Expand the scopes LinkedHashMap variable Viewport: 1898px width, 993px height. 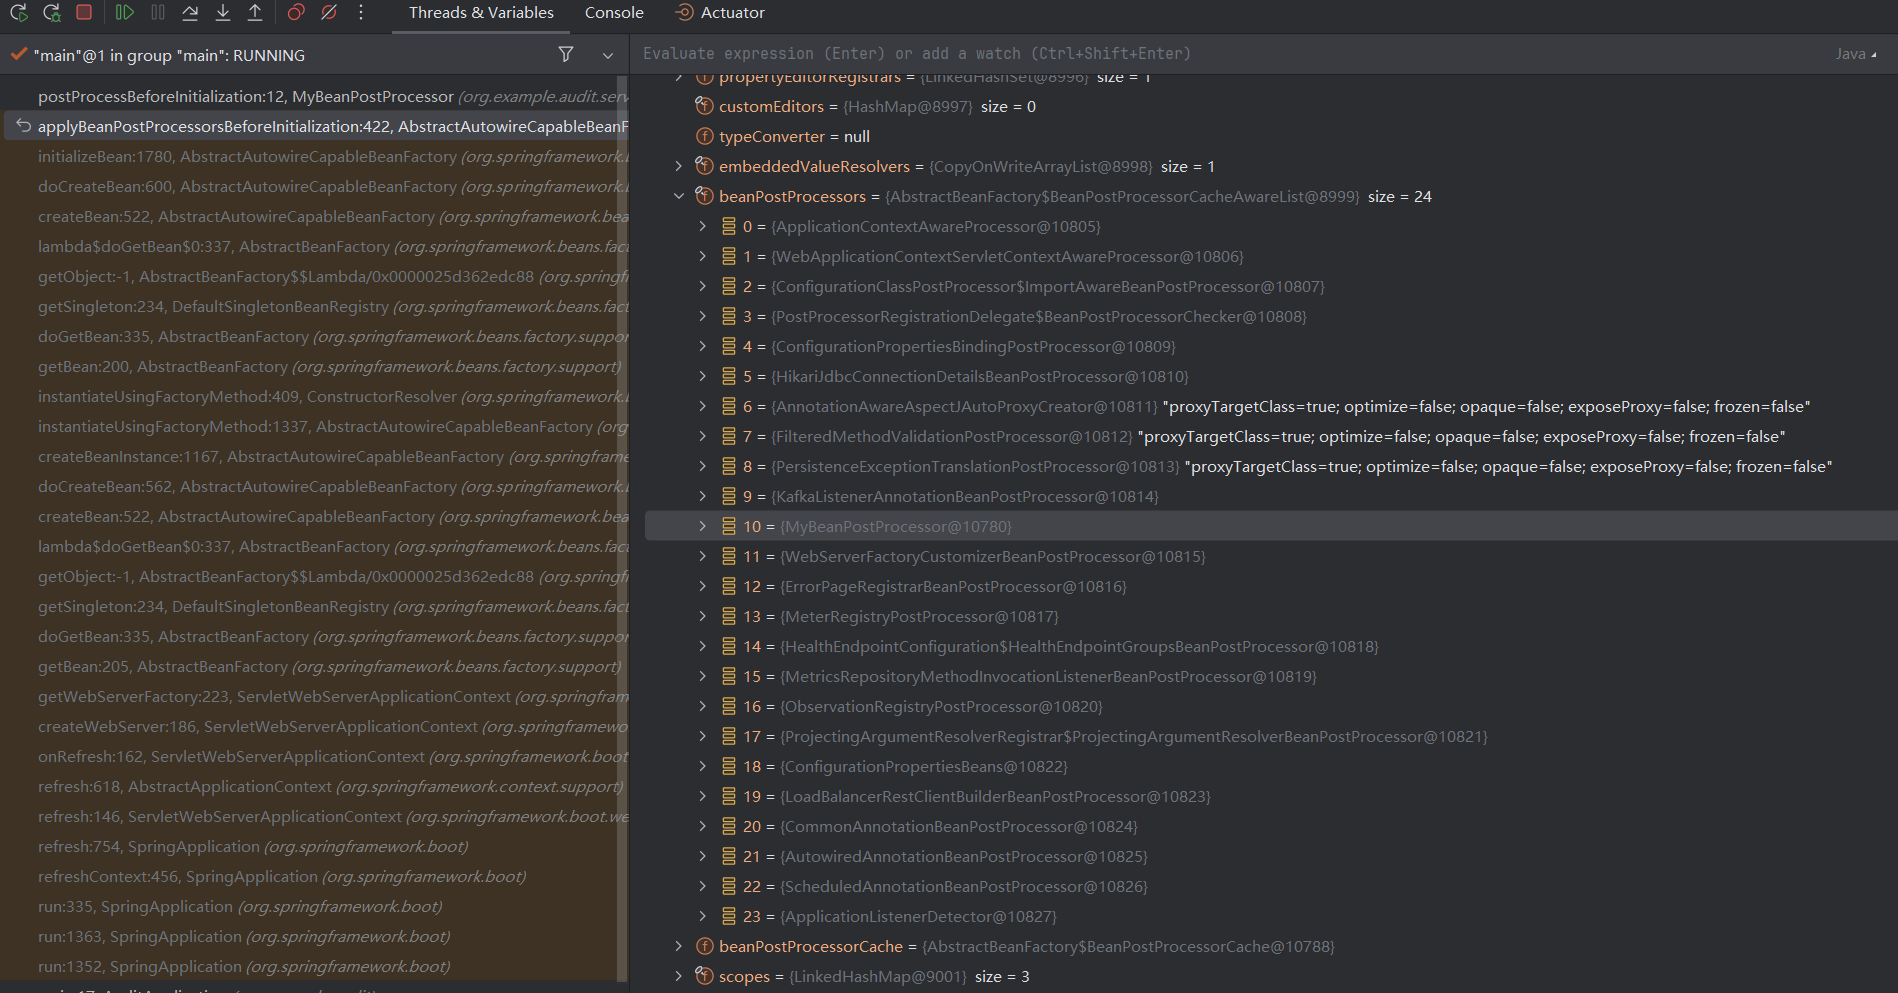coord(679,976)
